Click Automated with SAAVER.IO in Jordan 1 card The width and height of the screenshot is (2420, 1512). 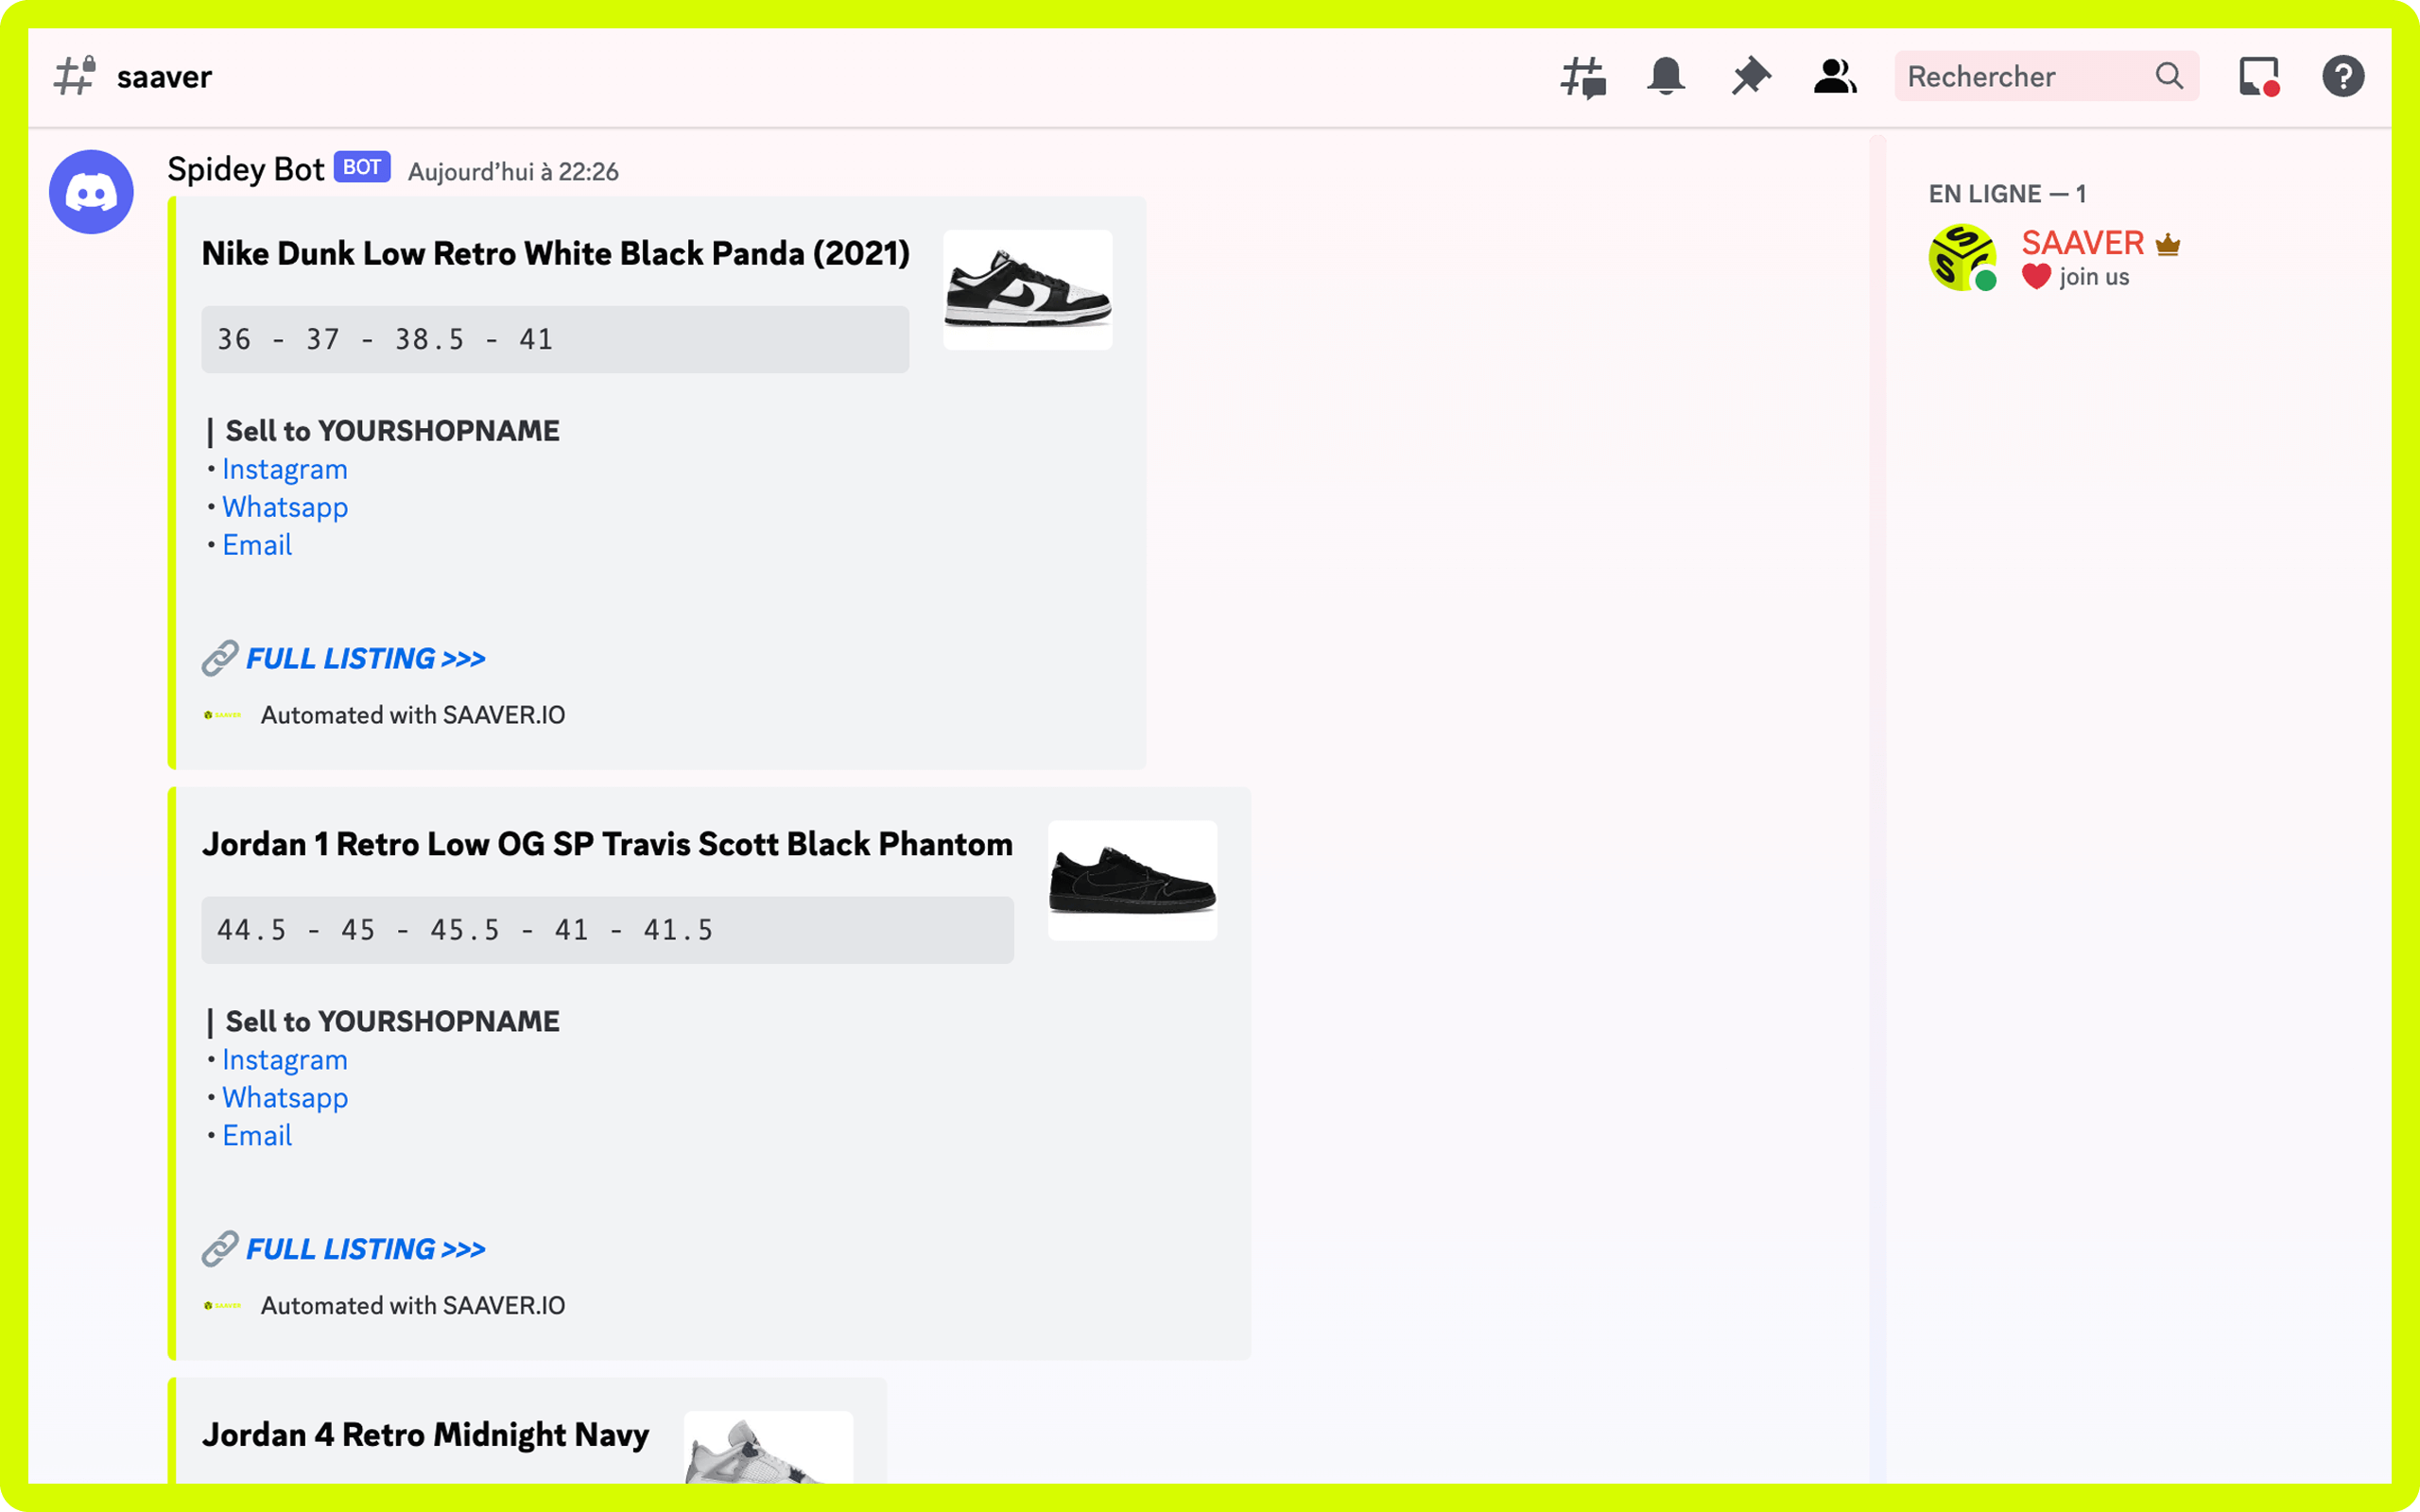click(x=413, y=1305)
